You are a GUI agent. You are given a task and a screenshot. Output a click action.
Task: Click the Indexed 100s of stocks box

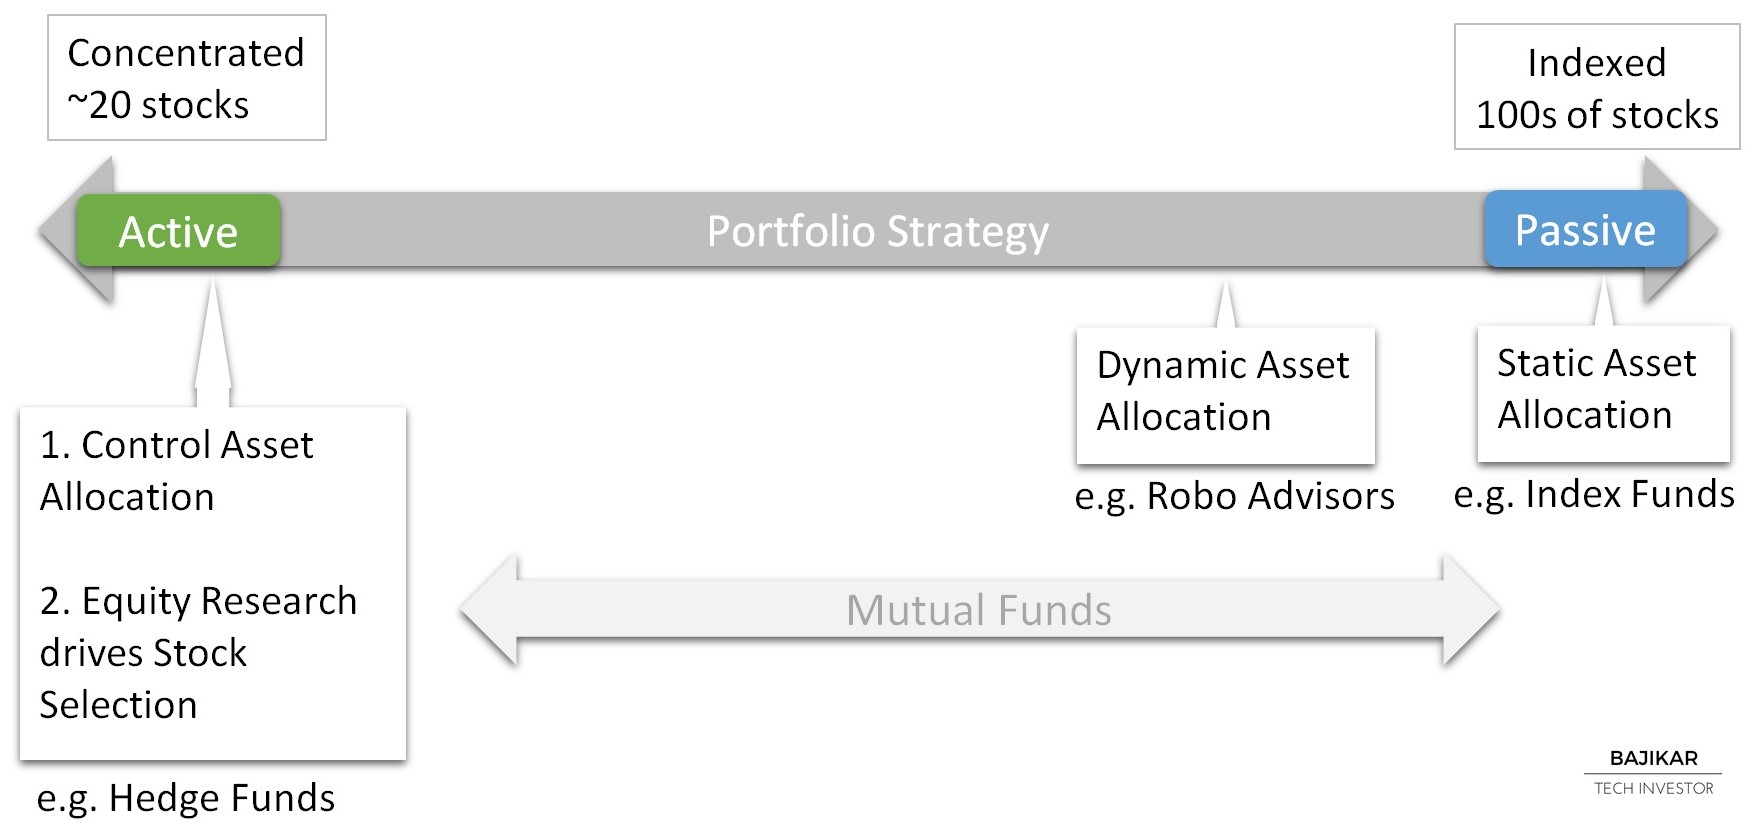point(1597,87)
